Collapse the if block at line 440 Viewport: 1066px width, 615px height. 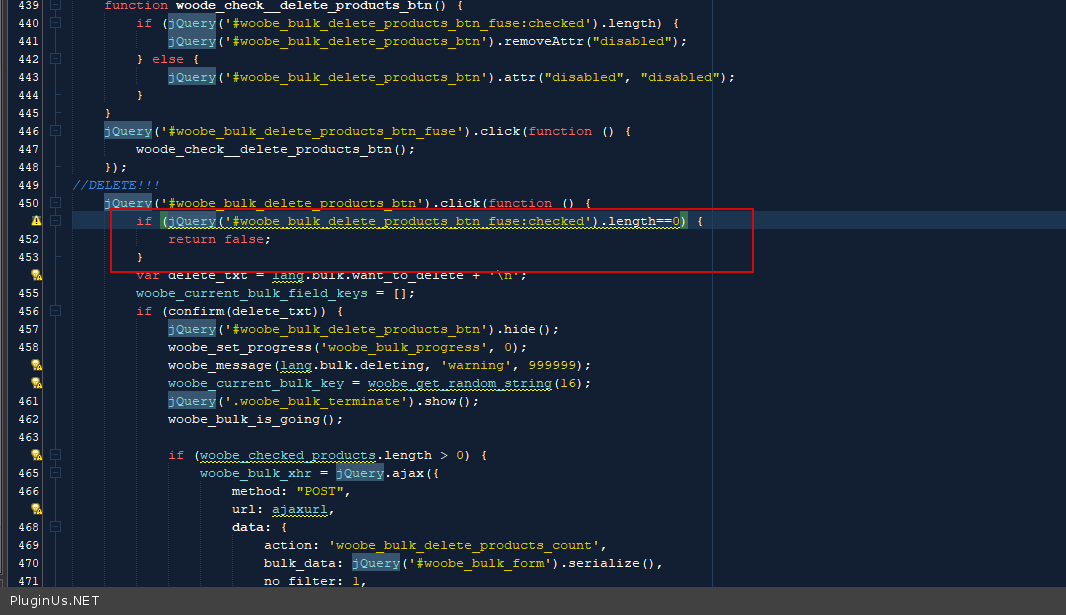pyautogui.click(x=56, y=23)
